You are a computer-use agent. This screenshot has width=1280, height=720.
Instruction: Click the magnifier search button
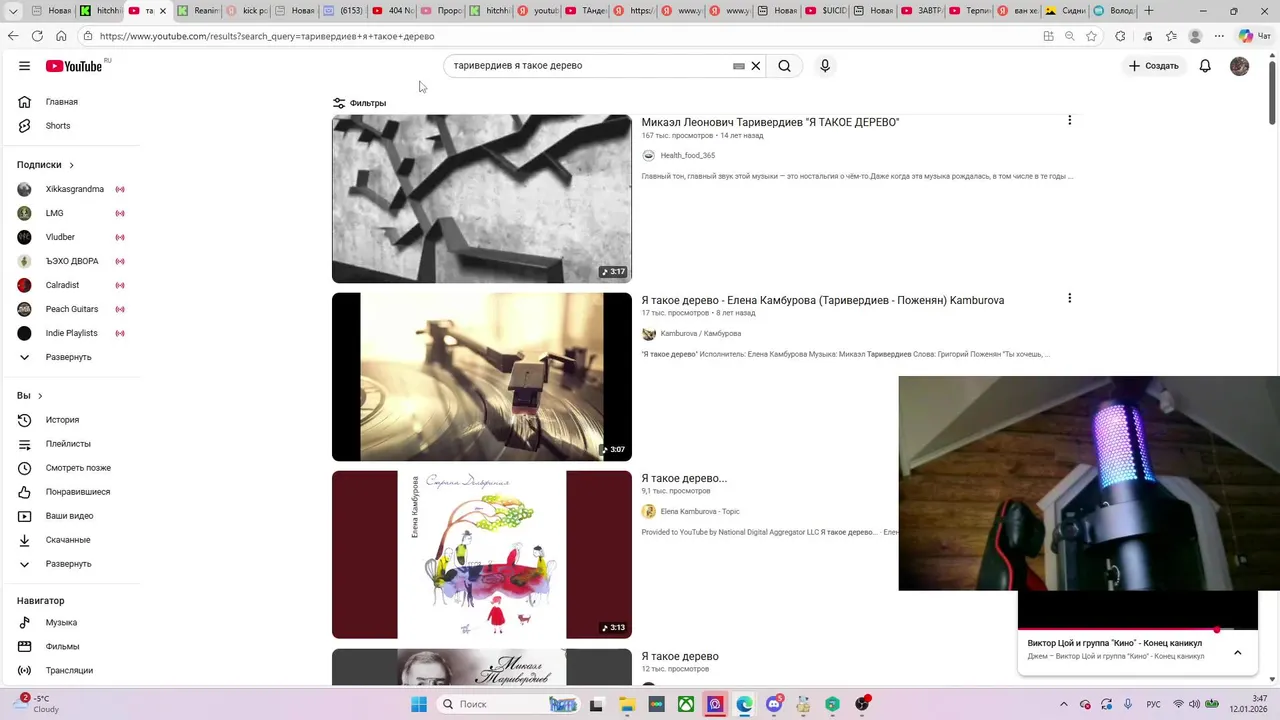(784, 66)
